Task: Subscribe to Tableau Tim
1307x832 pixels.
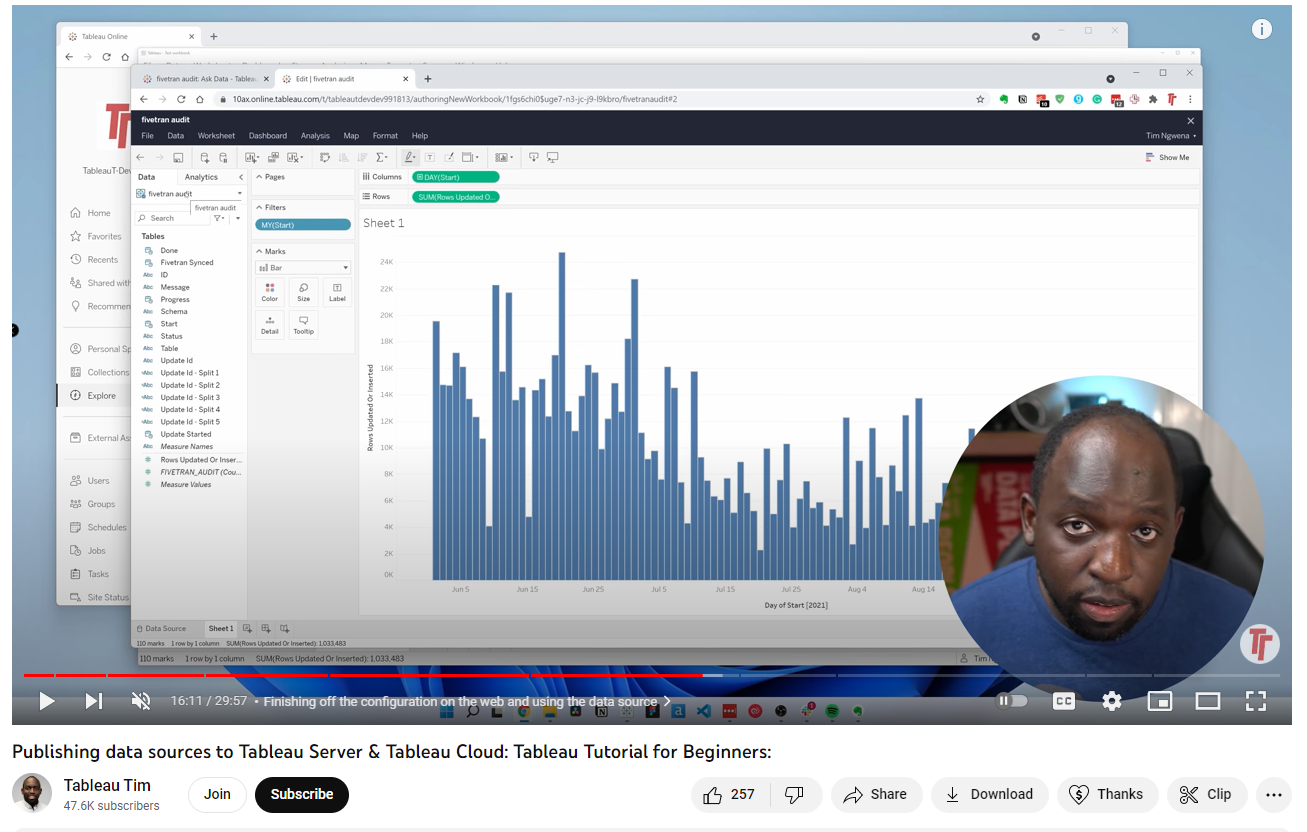Action: click(301, 794)
